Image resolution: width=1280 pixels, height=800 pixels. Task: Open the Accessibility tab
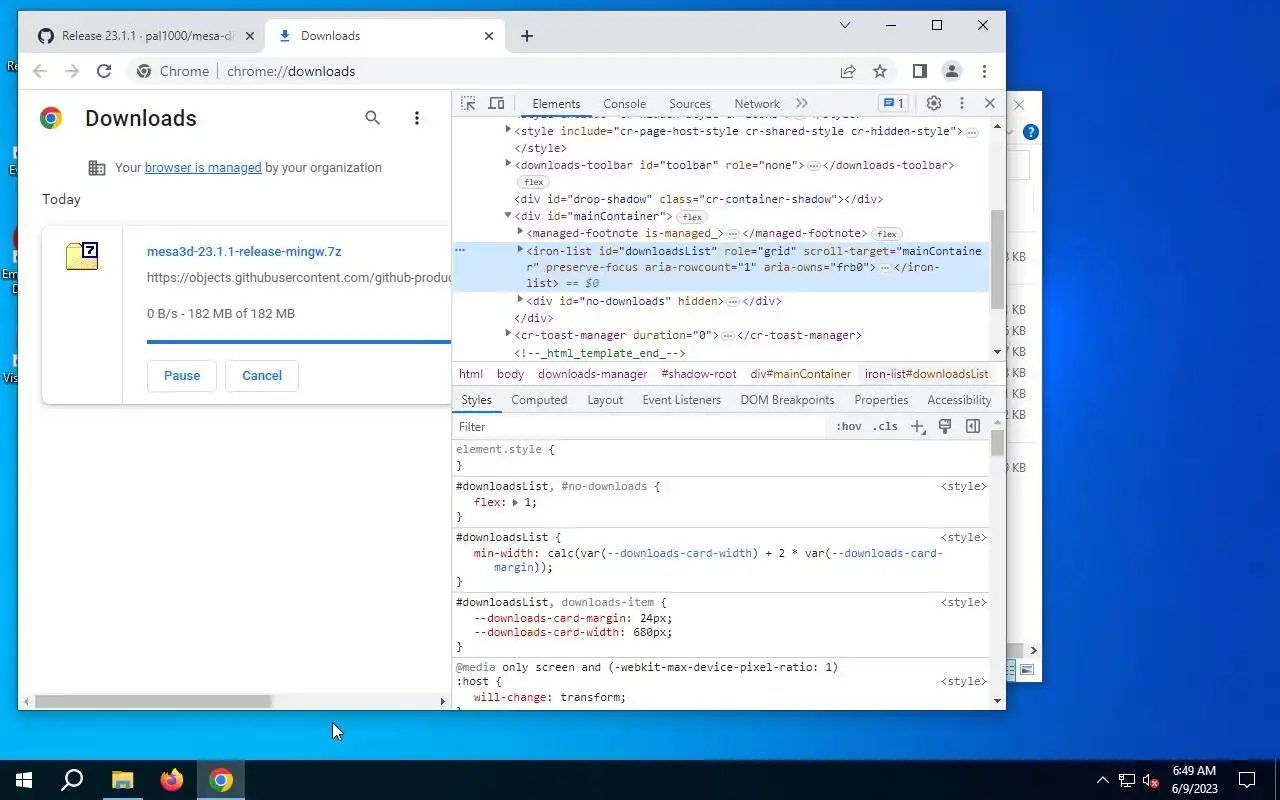(x=959, y=400)
